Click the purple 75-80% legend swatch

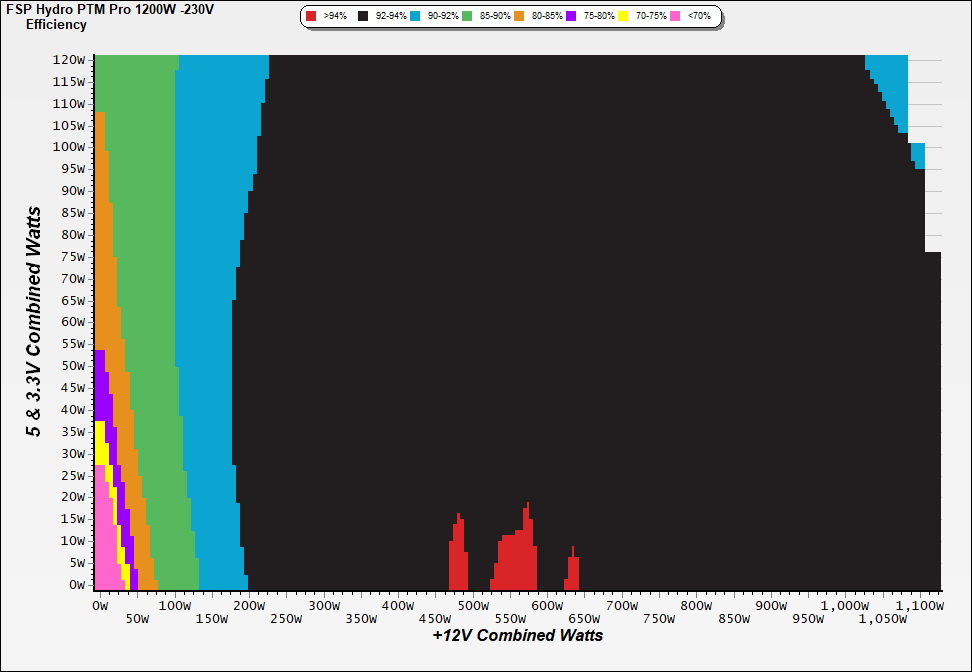pyautogui.click(x=571, y=17)
